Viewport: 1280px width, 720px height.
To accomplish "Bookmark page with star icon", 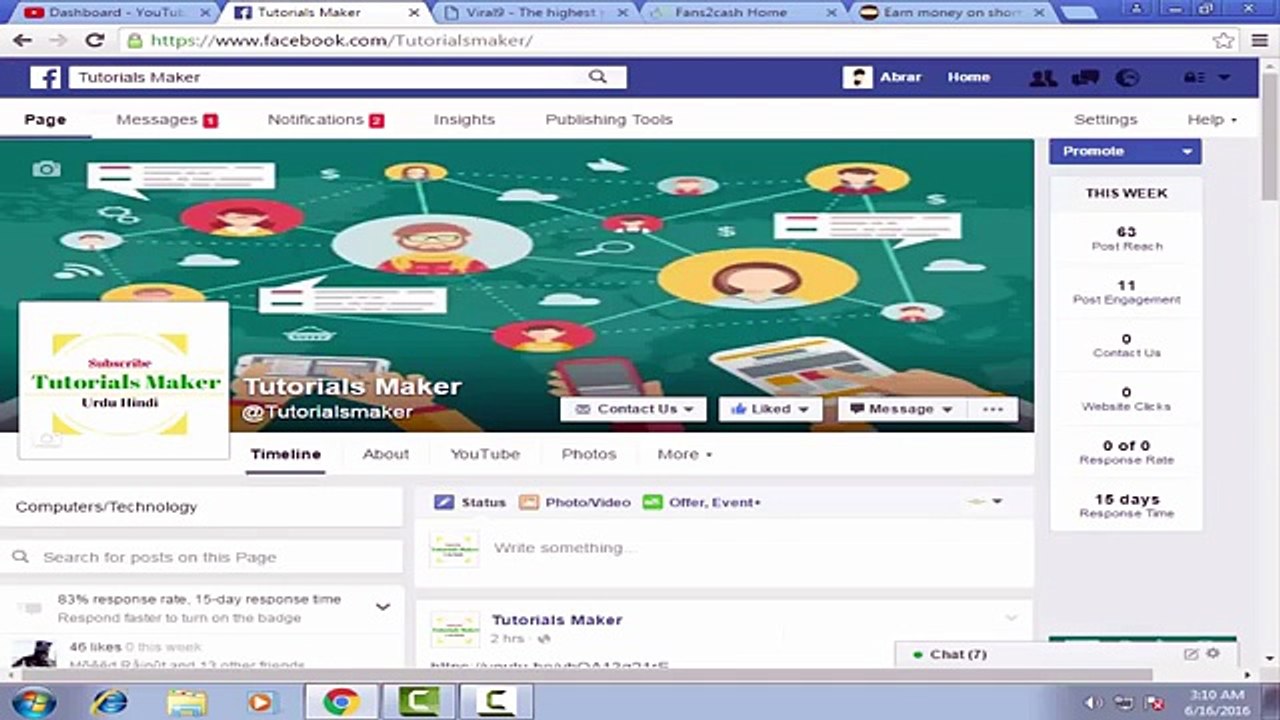I will (x=1223, y=41).
